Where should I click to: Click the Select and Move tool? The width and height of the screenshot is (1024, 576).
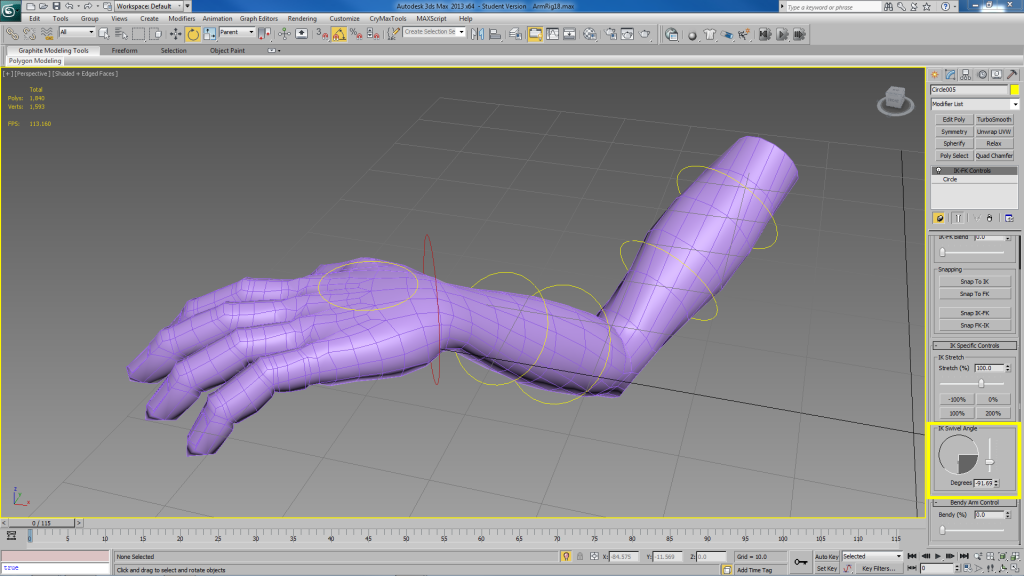point(176,33)
